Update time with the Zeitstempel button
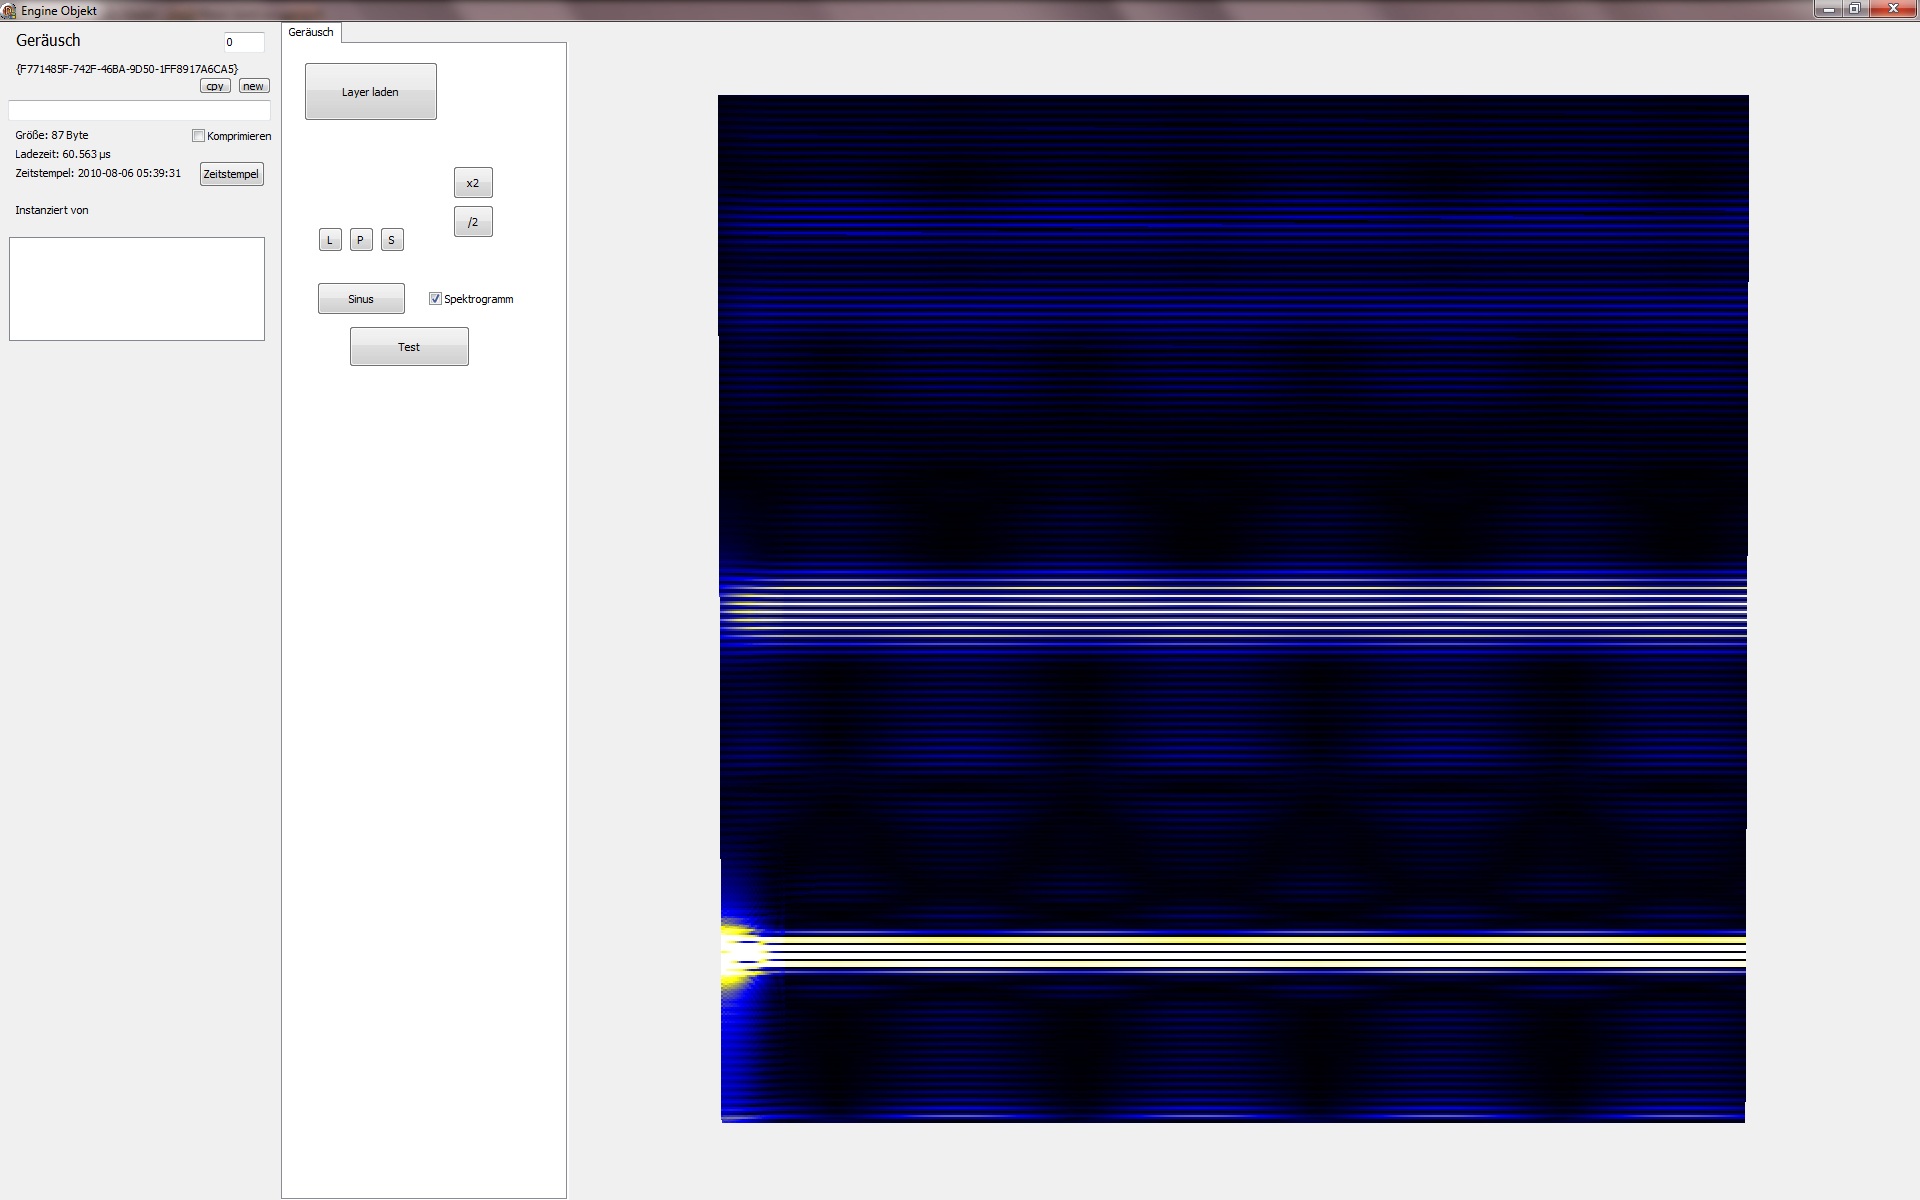This screenshot has width=1920, height=1200. [x=231, y=174]
